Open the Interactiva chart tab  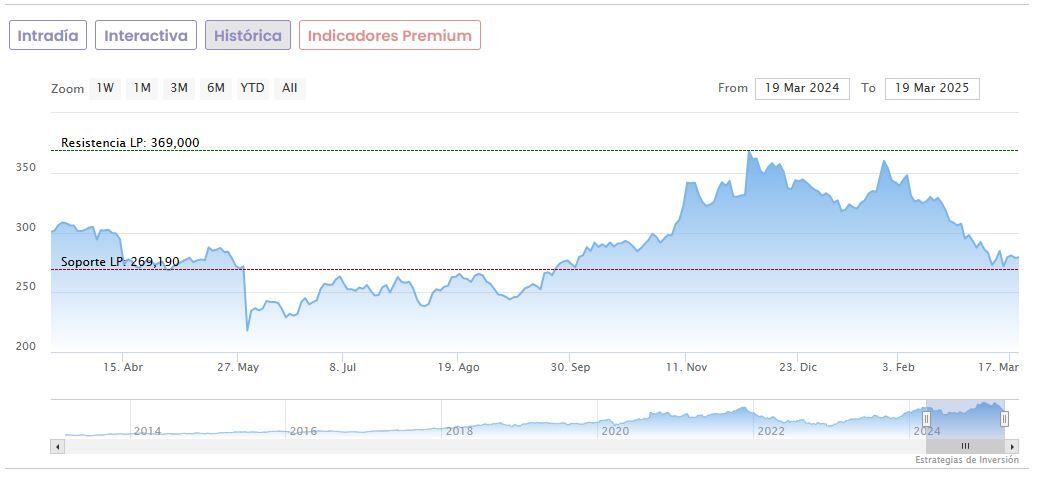(146, 35)
